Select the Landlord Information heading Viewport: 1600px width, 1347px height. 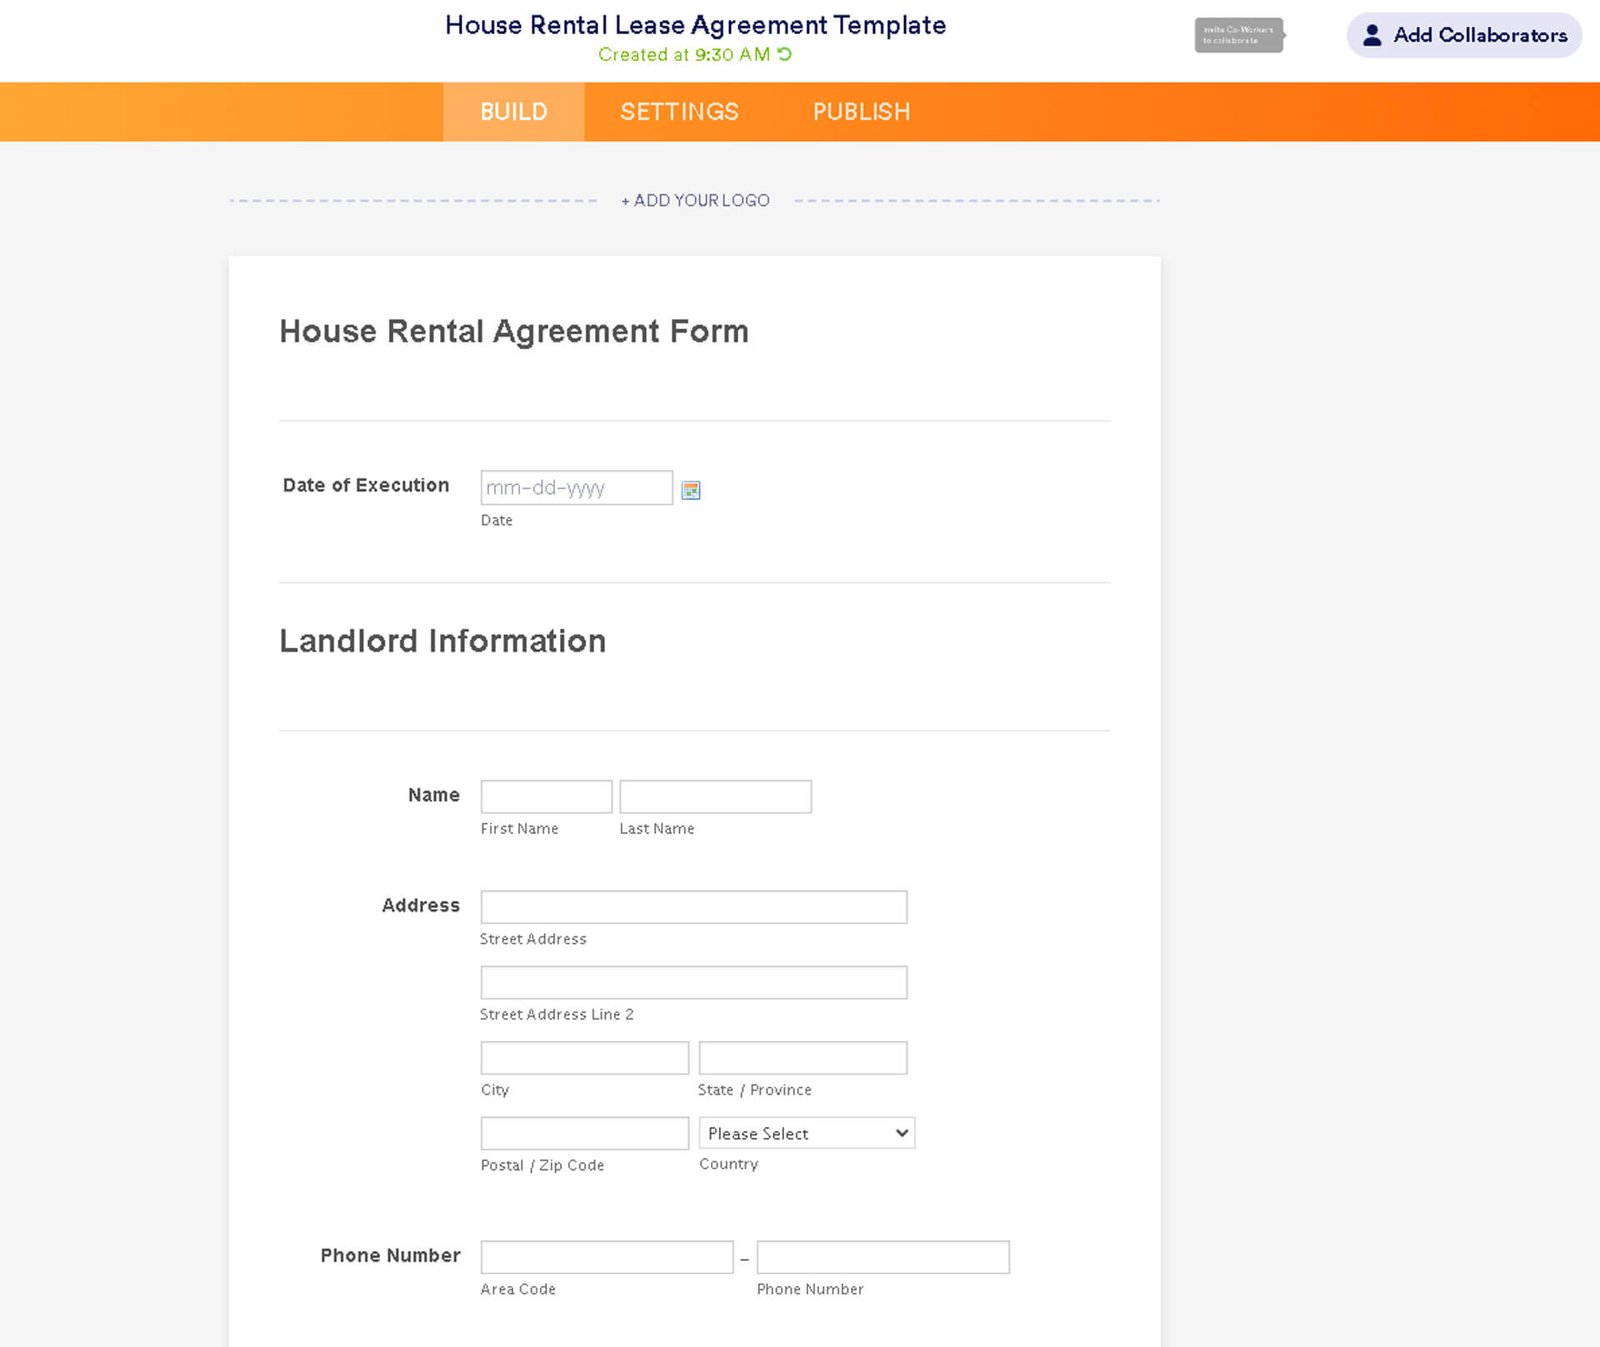point(443,641)
